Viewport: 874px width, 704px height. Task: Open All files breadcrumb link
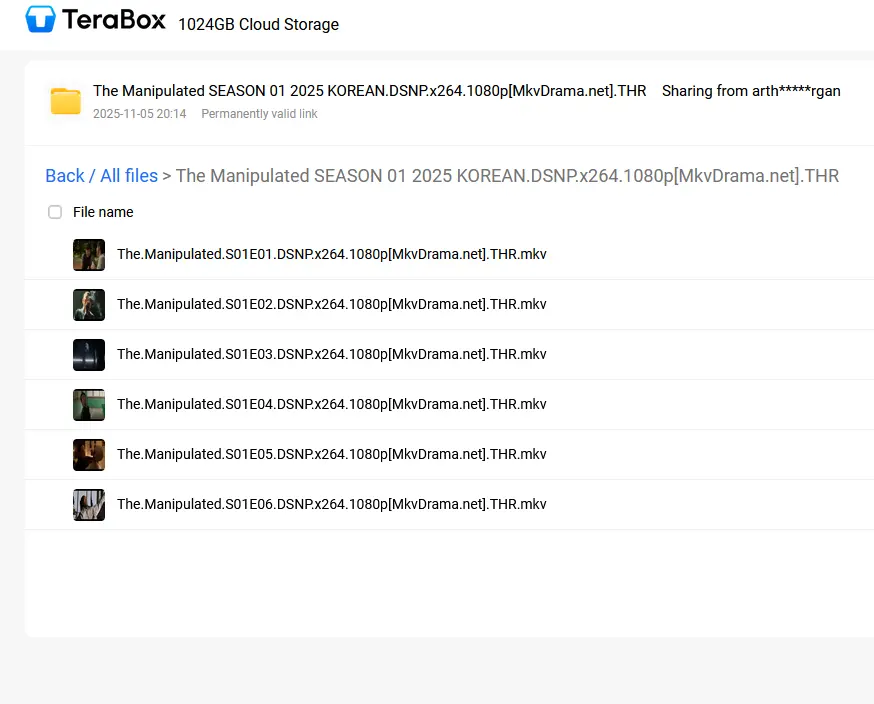pyautogui.click(x=129, y=176)
